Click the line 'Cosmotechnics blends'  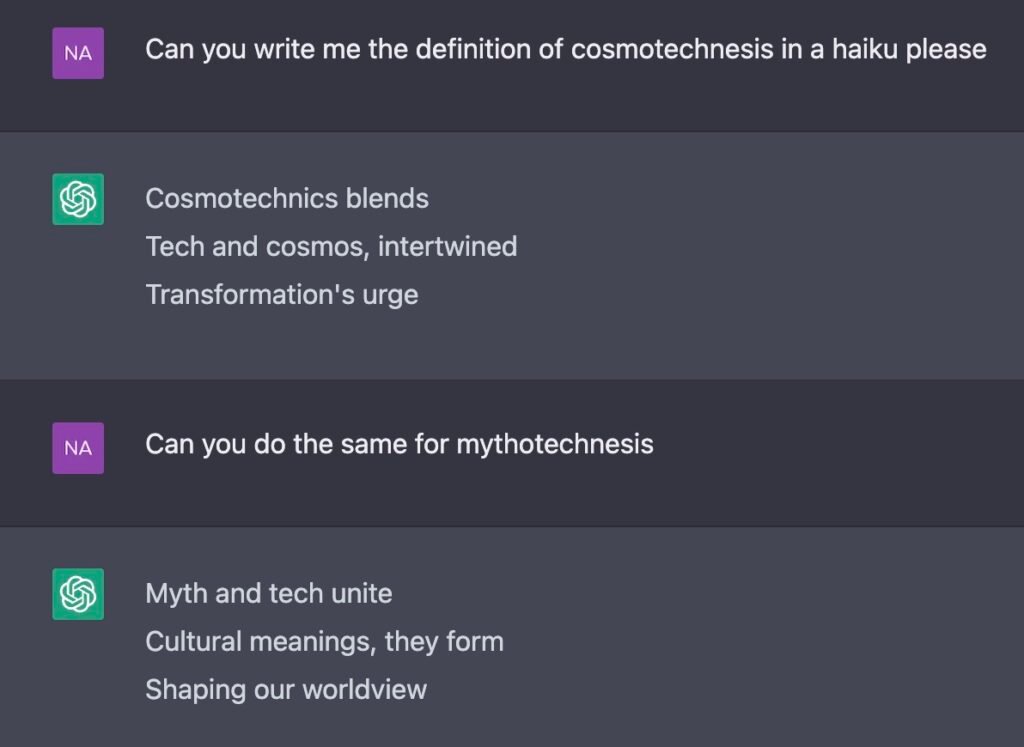(287, 199)
